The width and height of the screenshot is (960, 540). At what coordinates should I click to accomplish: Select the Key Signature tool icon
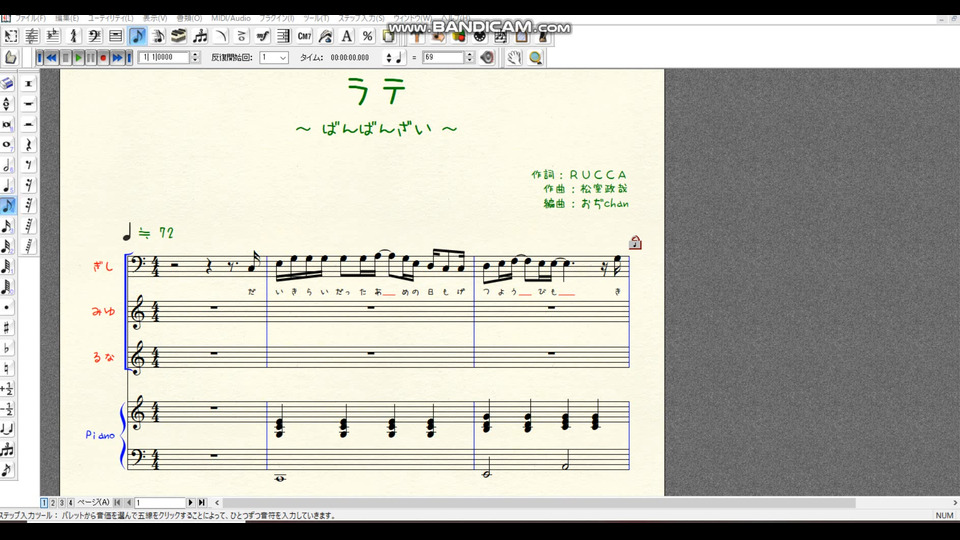pyautogui.click(x=53, y=37)
